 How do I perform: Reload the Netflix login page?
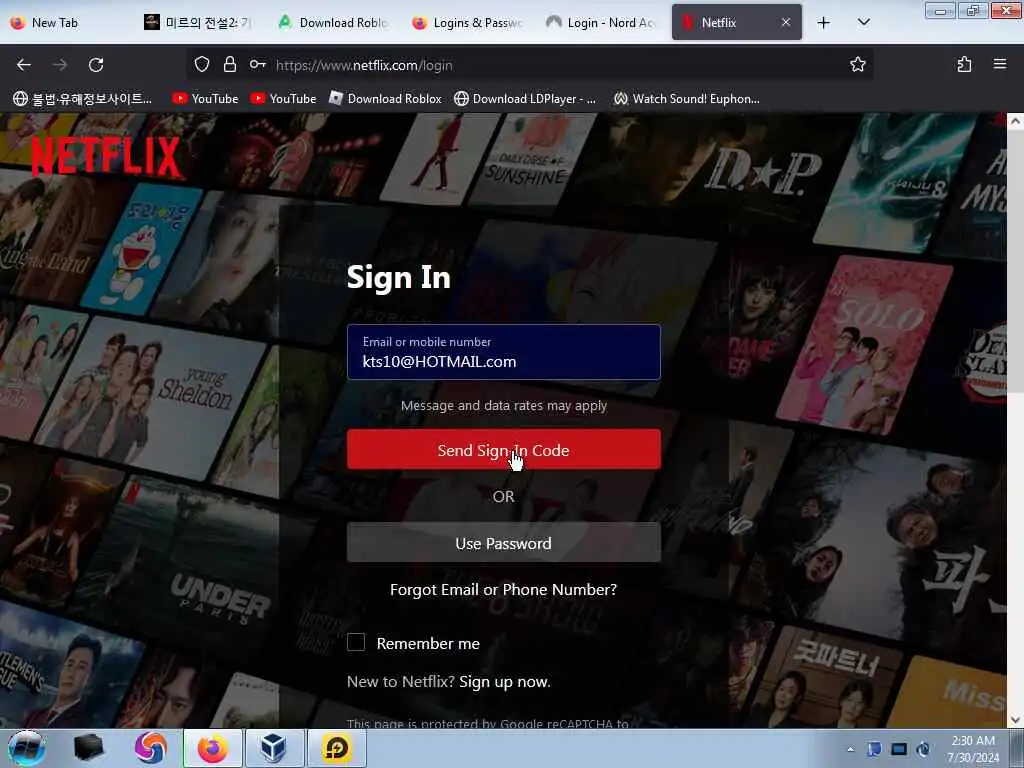click(96, 65)
